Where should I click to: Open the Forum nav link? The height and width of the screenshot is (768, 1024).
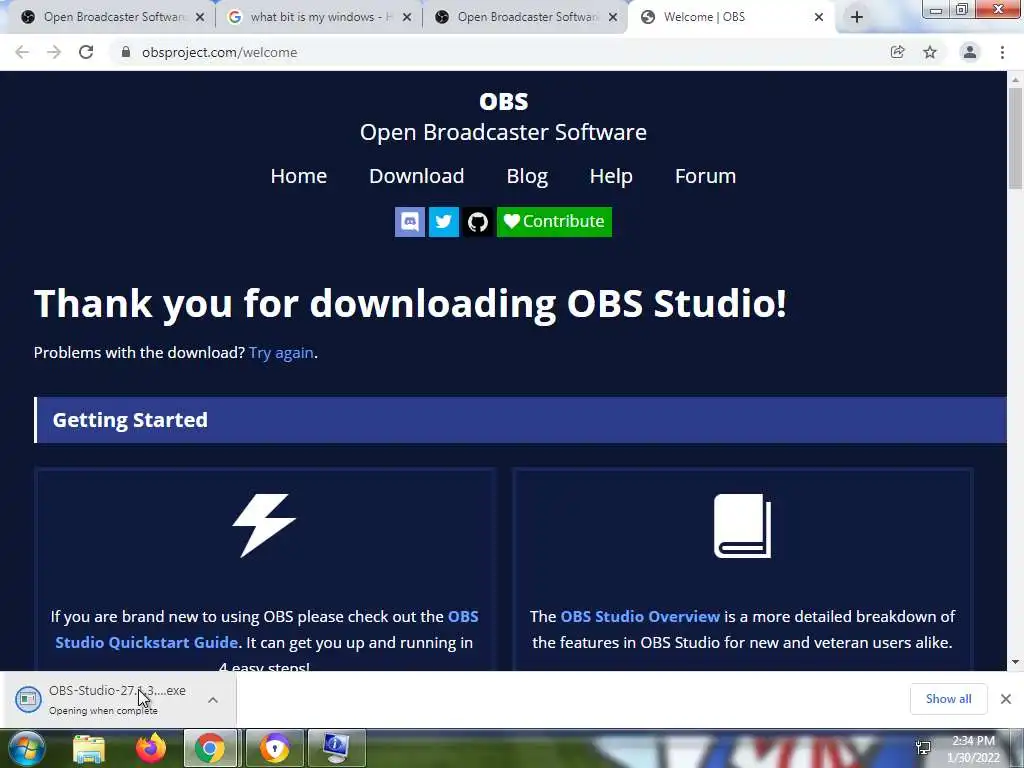point(705,176)
